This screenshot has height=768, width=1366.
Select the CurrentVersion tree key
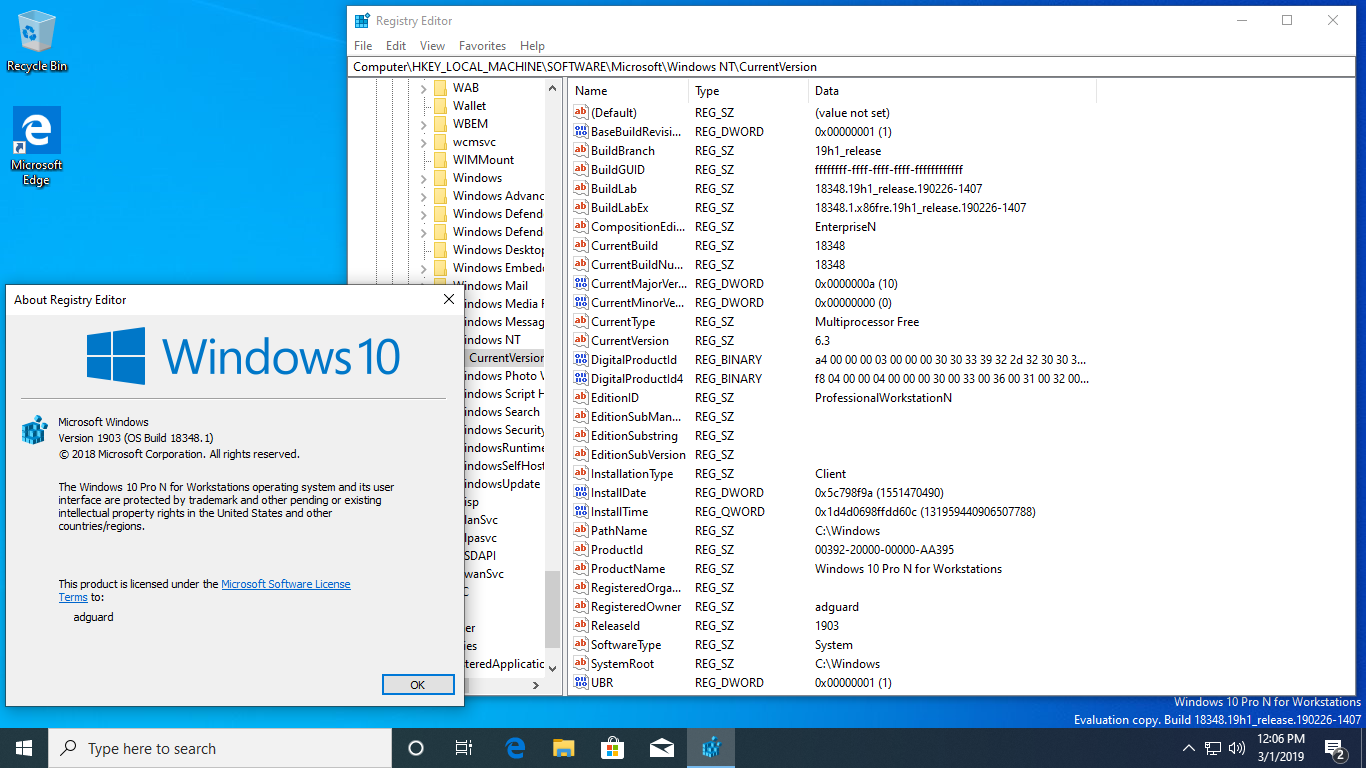point(505,358)
